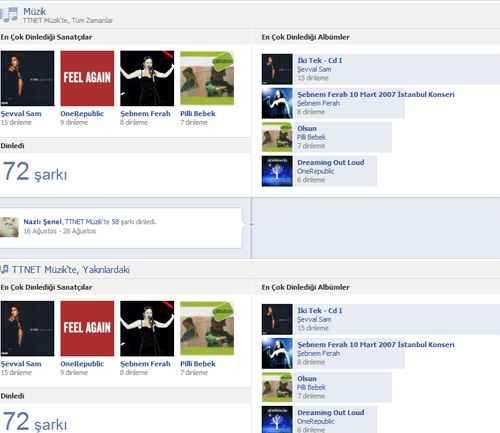Click Şevval Sam artist name in Yakınlardaki section
The height and width of the screenshot is (433, 500).
click(21, 364)
